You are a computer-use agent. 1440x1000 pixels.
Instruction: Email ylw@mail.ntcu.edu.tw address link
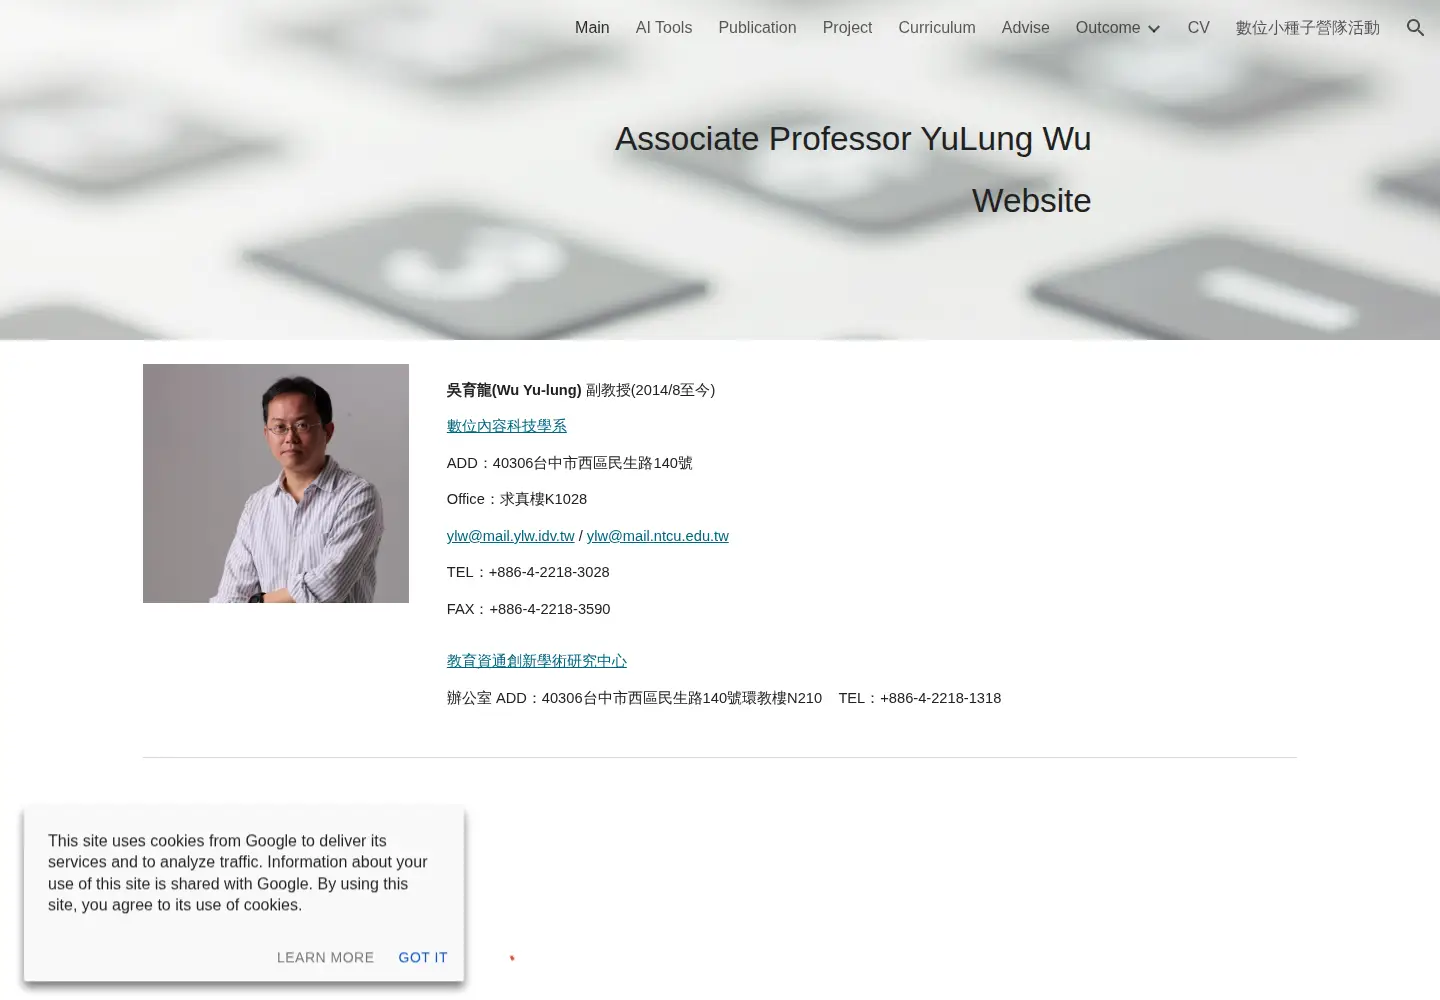[658, 536]
